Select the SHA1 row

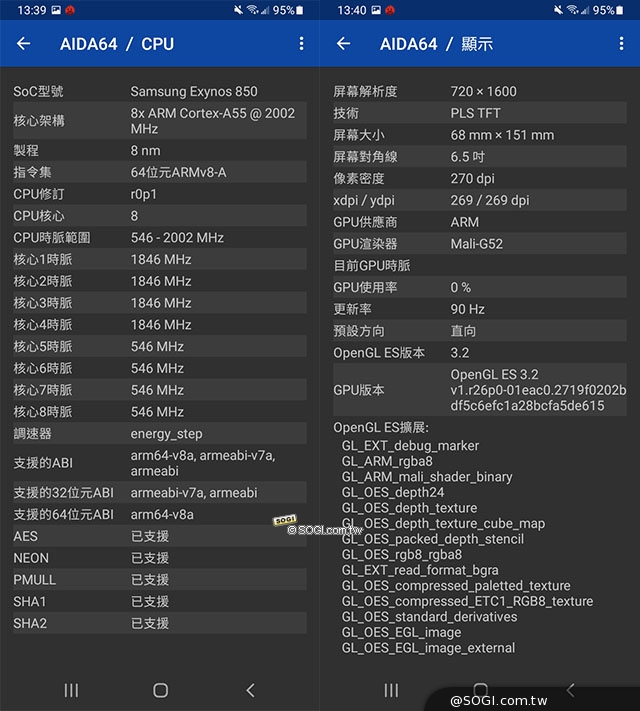click(160, 601)
